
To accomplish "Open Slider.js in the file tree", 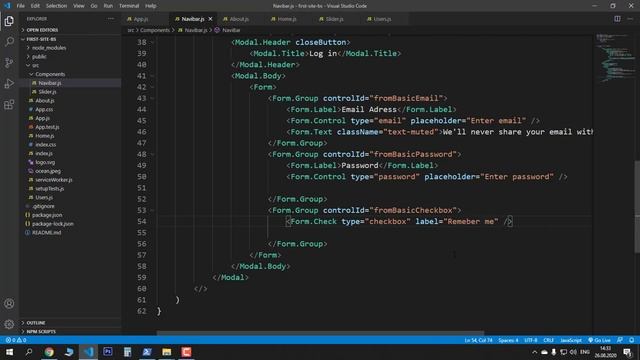I will 47,92.
